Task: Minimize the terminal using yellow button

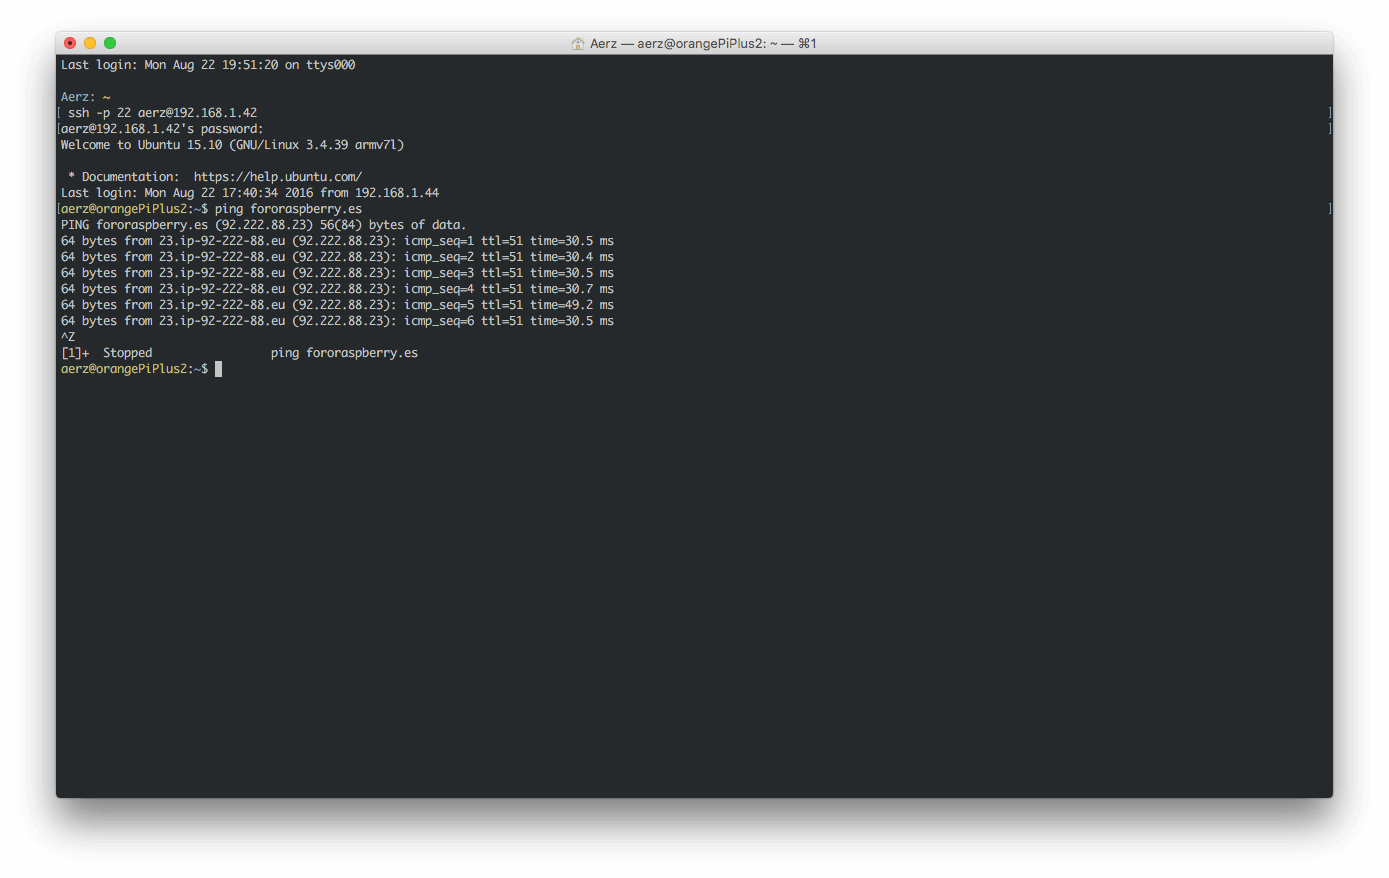Action: (90, 43)
